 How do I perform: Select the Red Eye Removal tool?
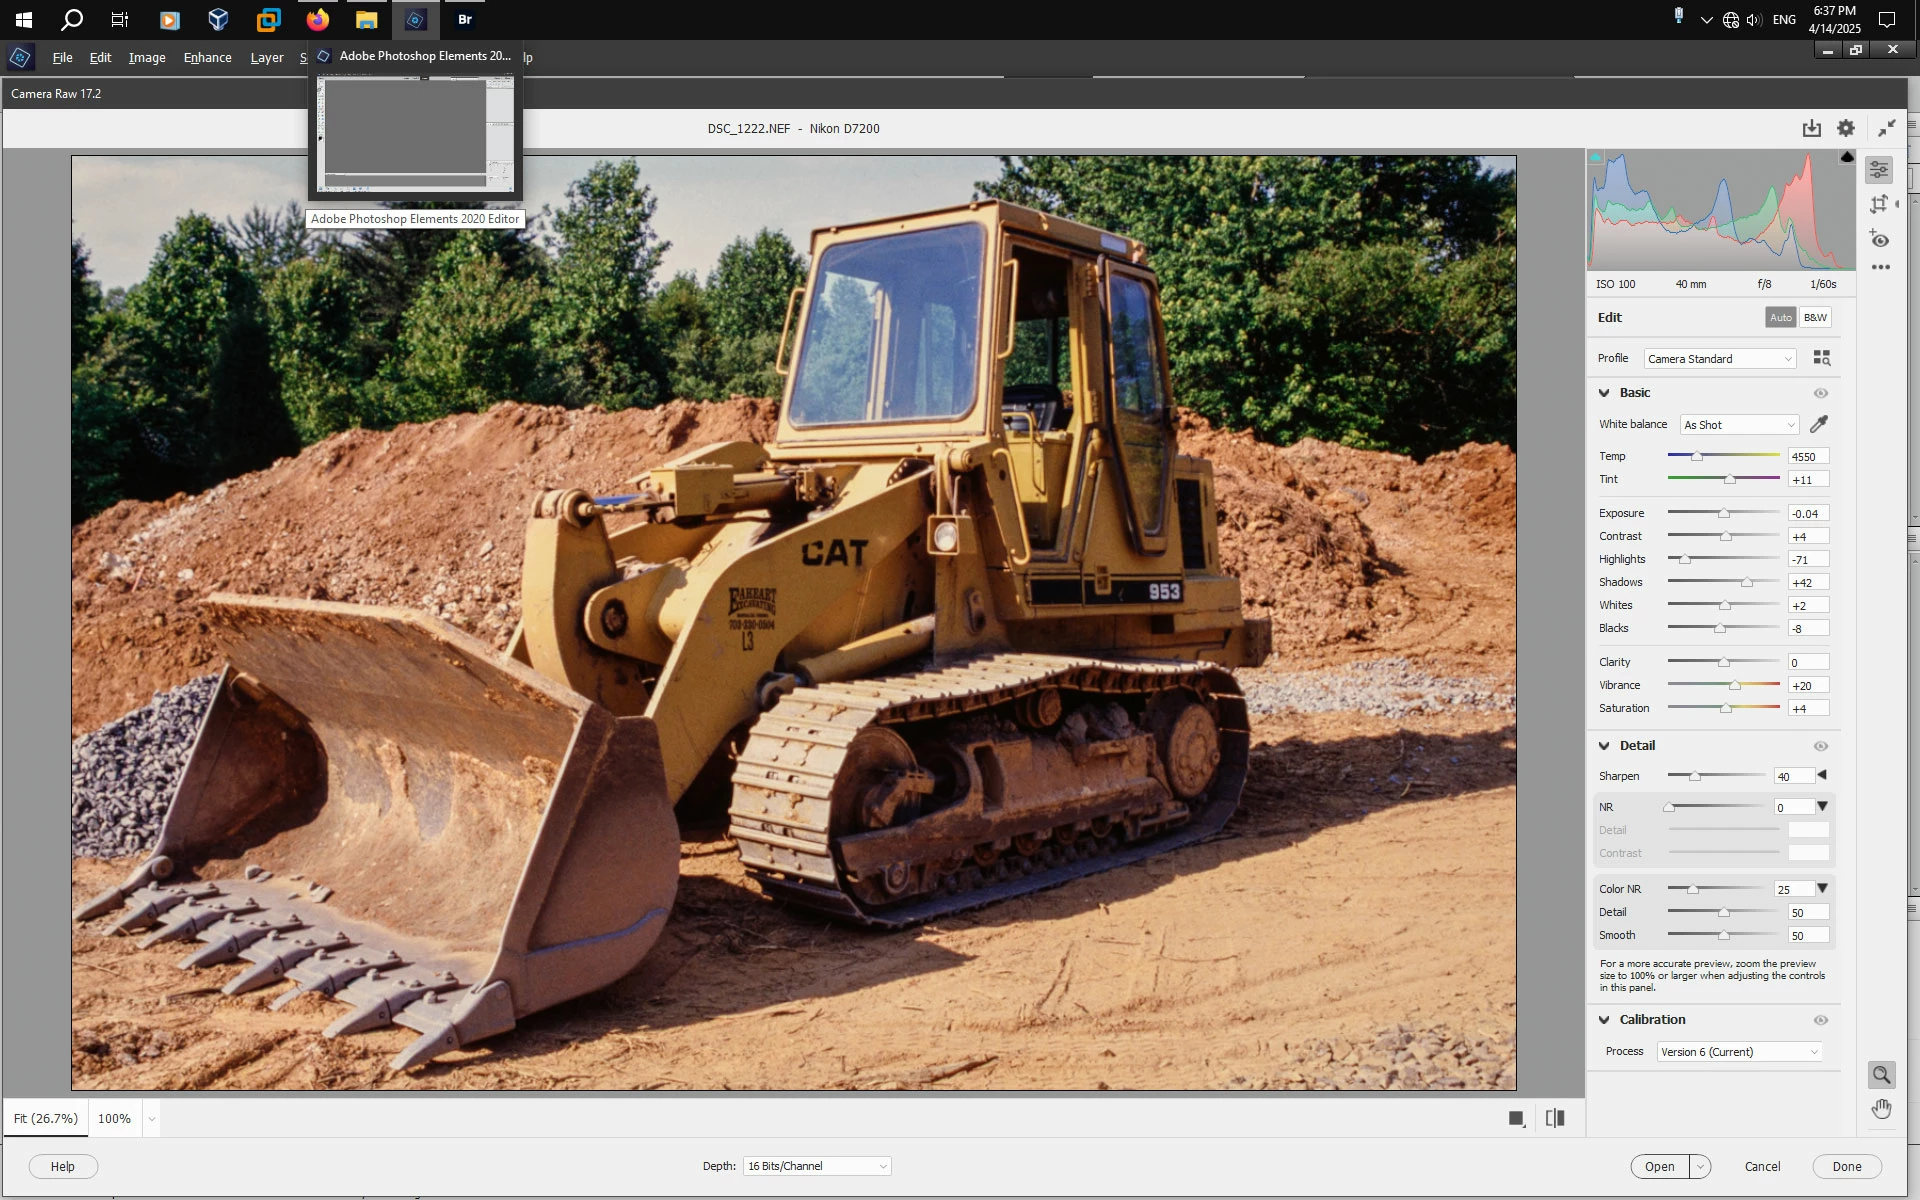[x=1880, y=240]
